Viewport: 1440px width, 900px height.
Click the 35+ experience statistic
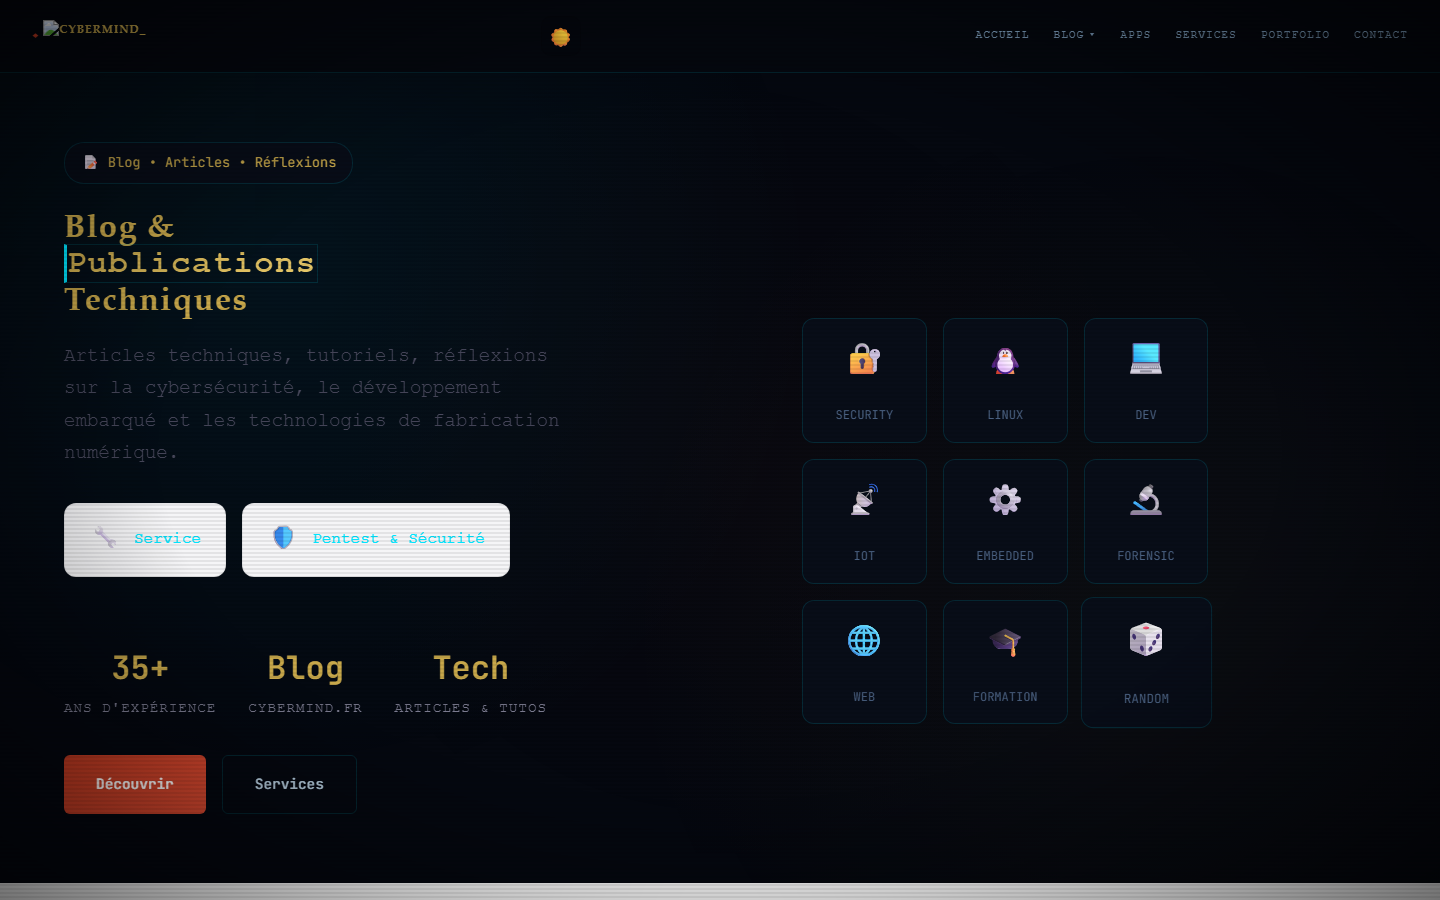pos(140,668)
